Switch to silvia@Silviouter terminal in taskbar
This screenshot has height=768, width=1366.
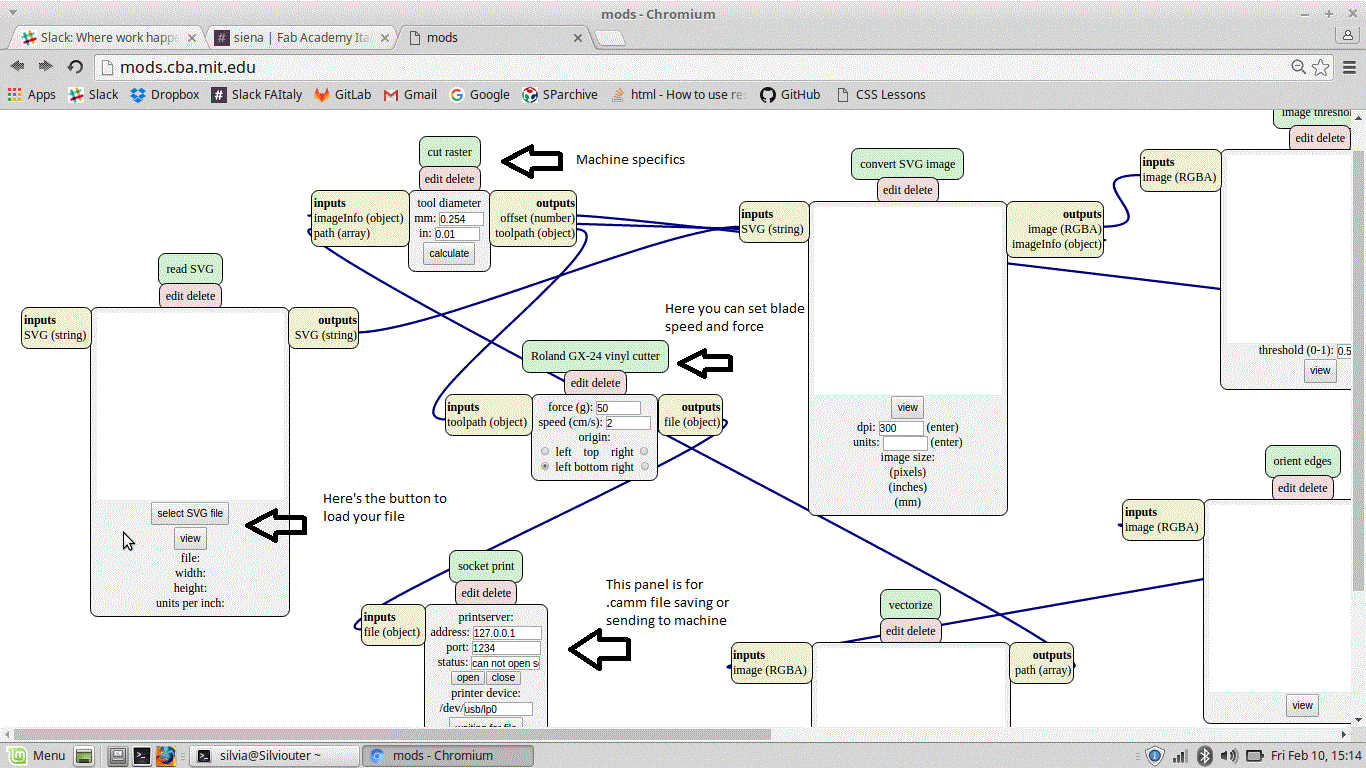tap(275, 756)
